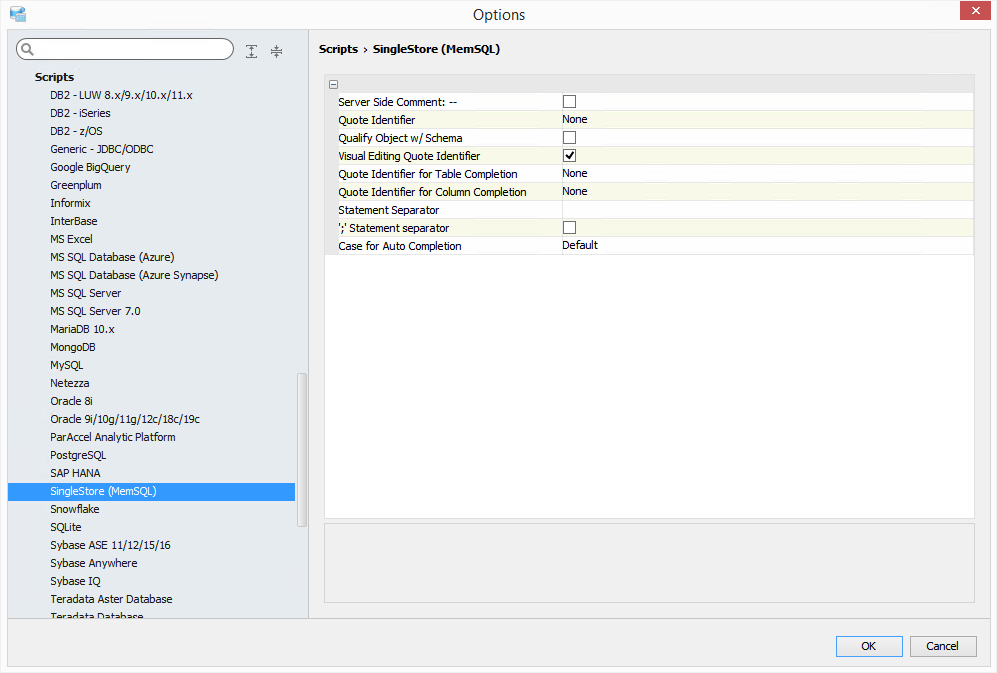The width and height of the screenshot is (997, 673).
Task: Click the application icon in title bar
Action: 17,14
